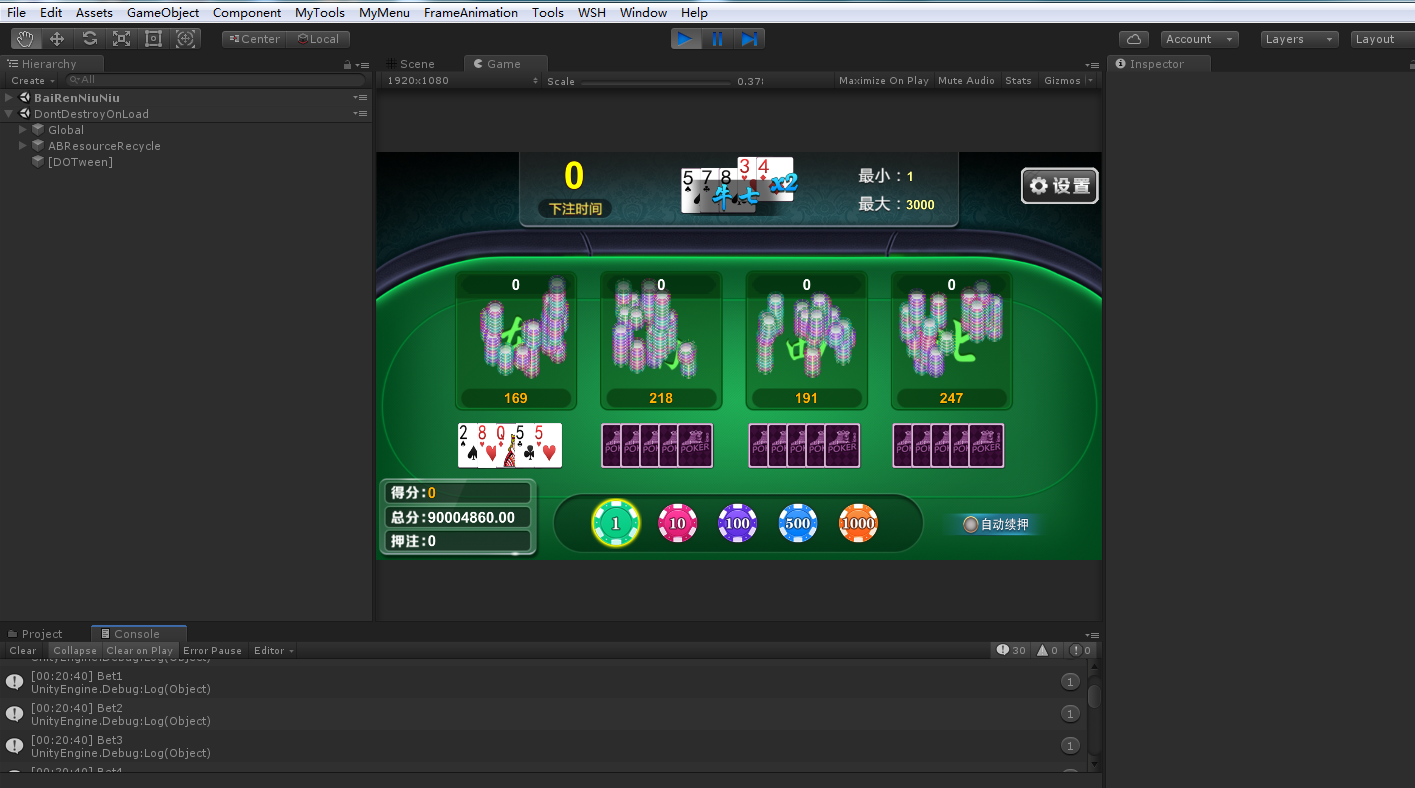Click the Play button
This screenshot has height=788, width=1415.
coord(685,39)
